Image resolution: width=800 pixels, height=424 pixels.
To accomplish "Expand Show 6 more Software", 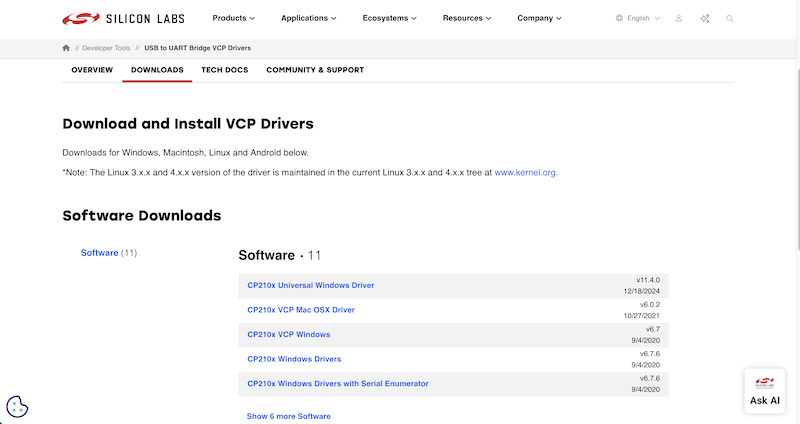I will click(289, 416).
